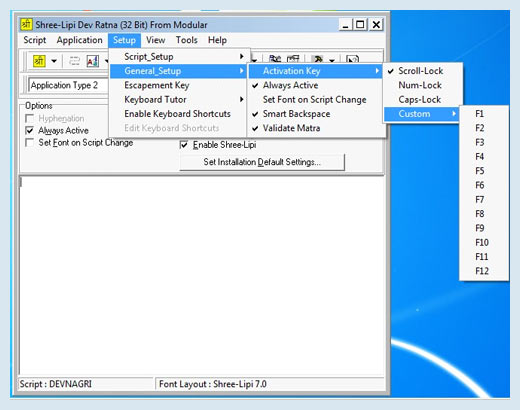Expand the General_Setup submenu
520x410 pixels.
click(x=178, y=71)
